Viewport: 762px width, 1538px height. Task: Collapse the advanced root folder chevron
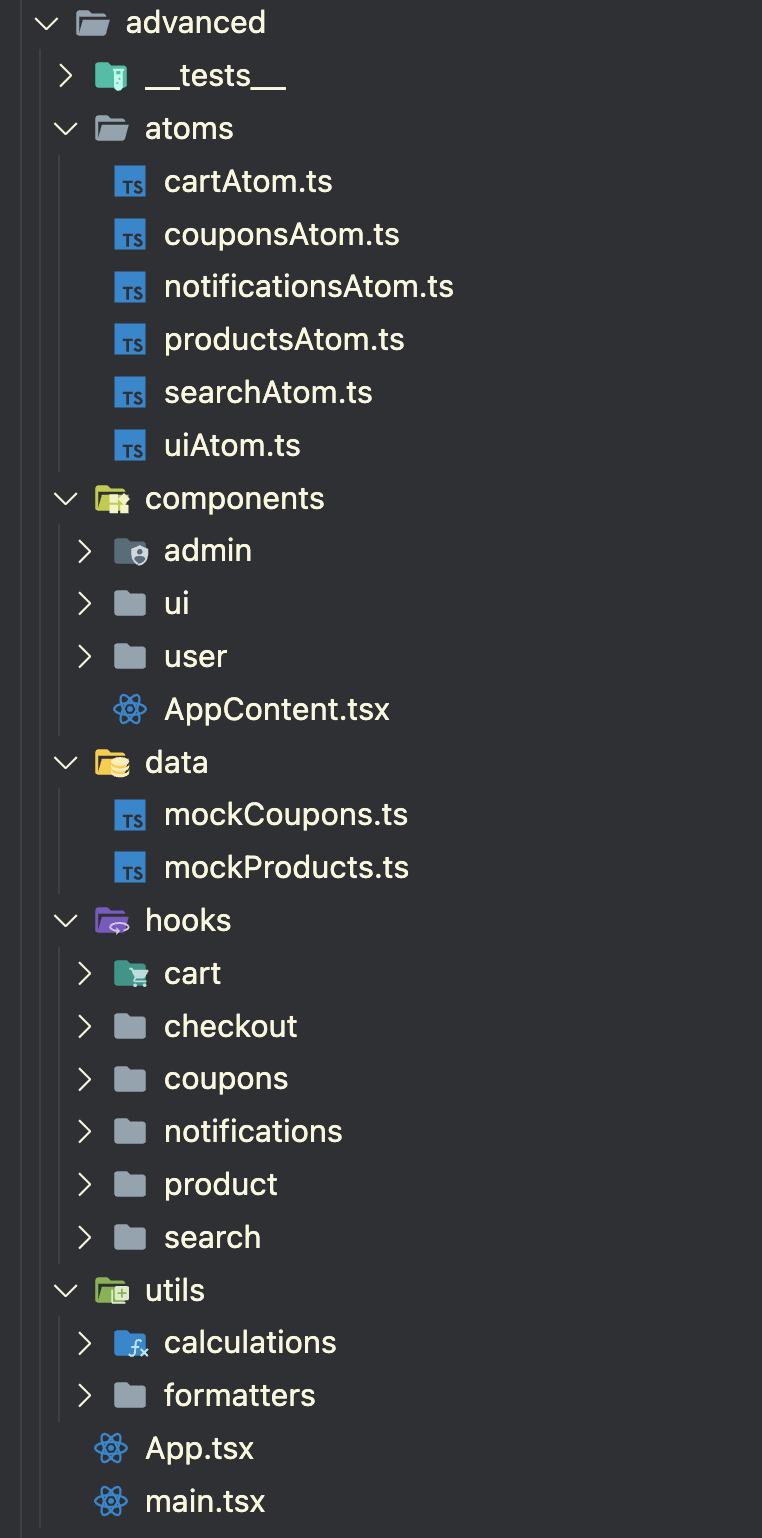coord(46,23)
